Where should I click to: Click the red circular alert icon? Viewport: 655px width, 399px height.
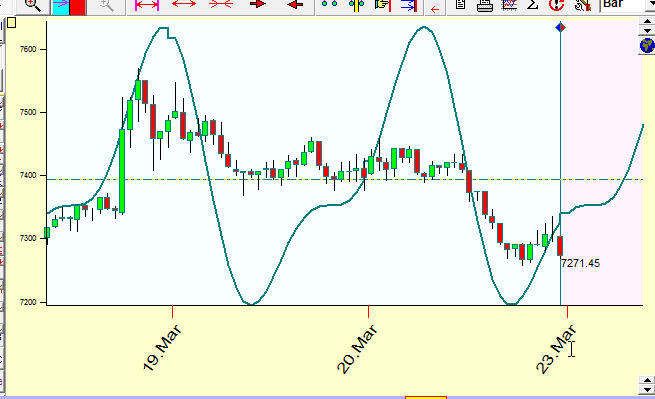click(x=556, y=5)
